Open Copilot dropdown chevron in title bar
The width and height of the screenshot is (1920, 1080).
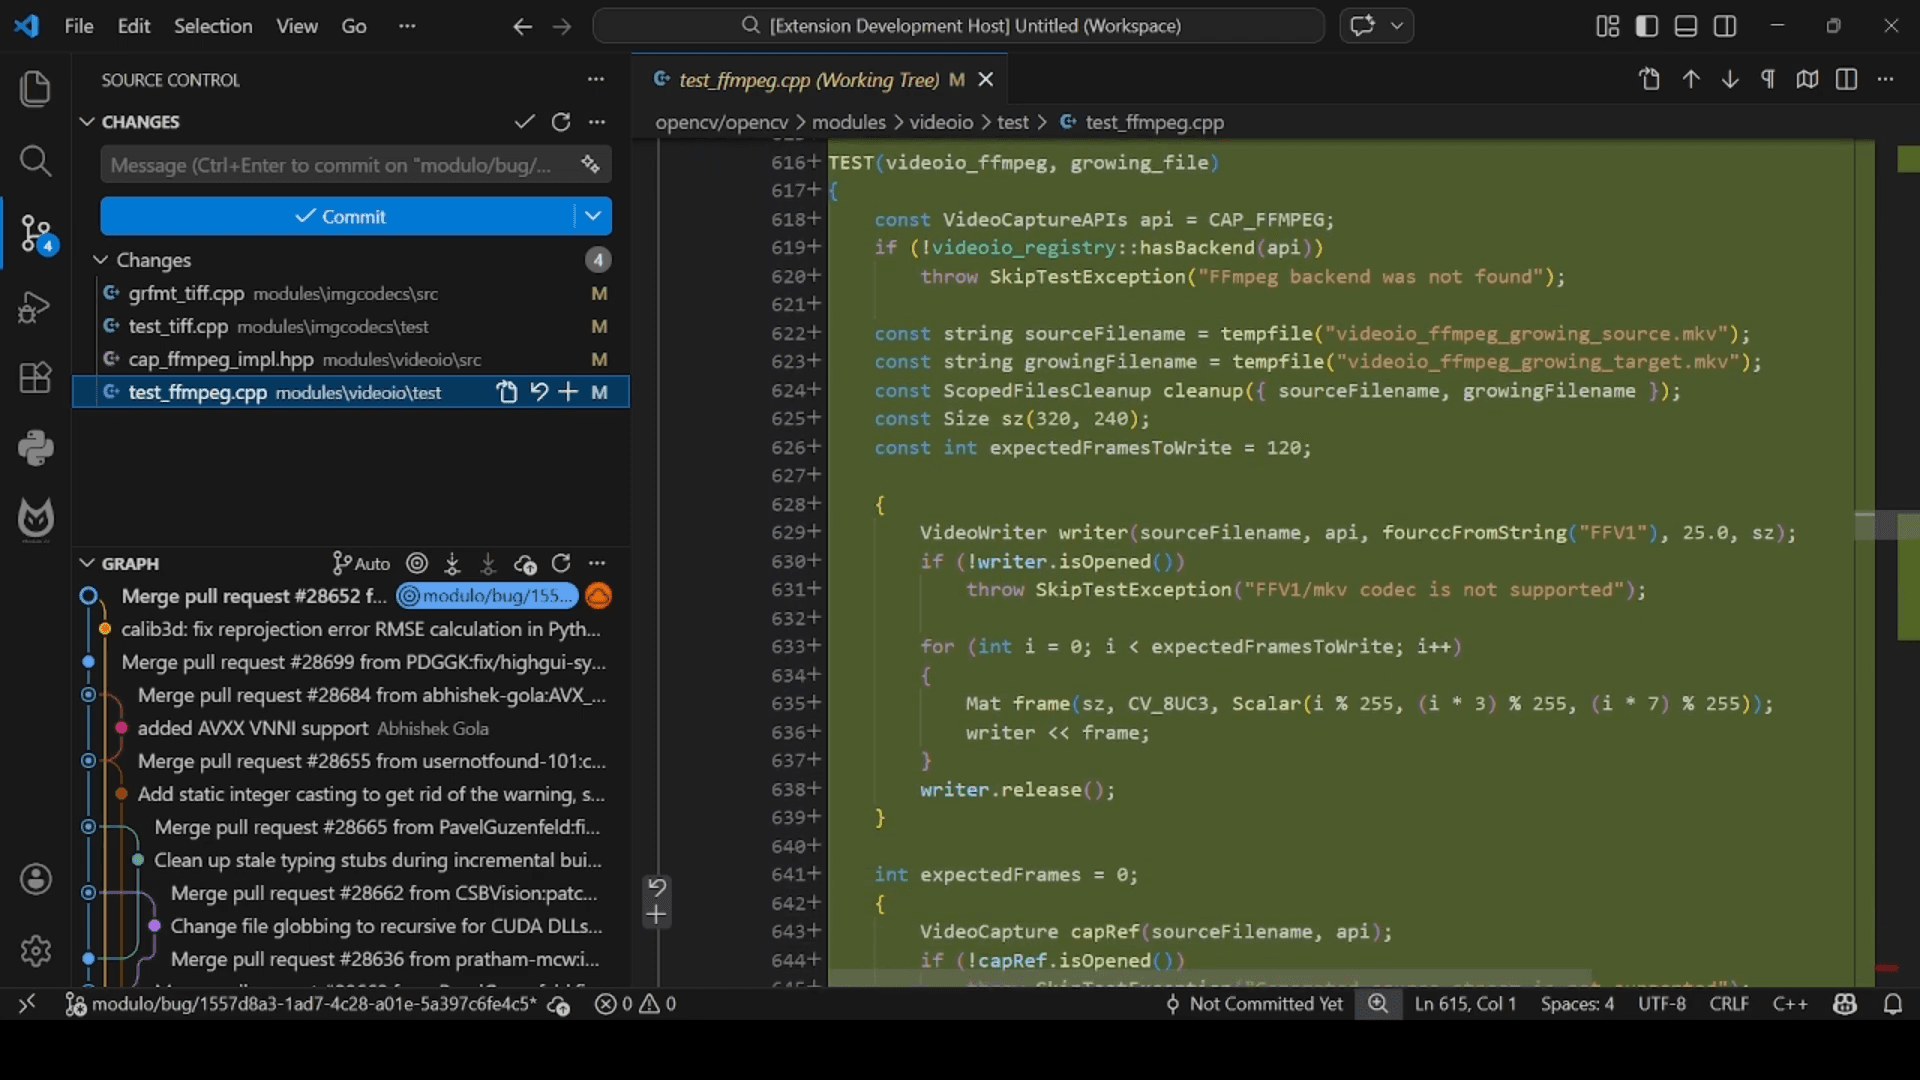(x=1397, y=26)
